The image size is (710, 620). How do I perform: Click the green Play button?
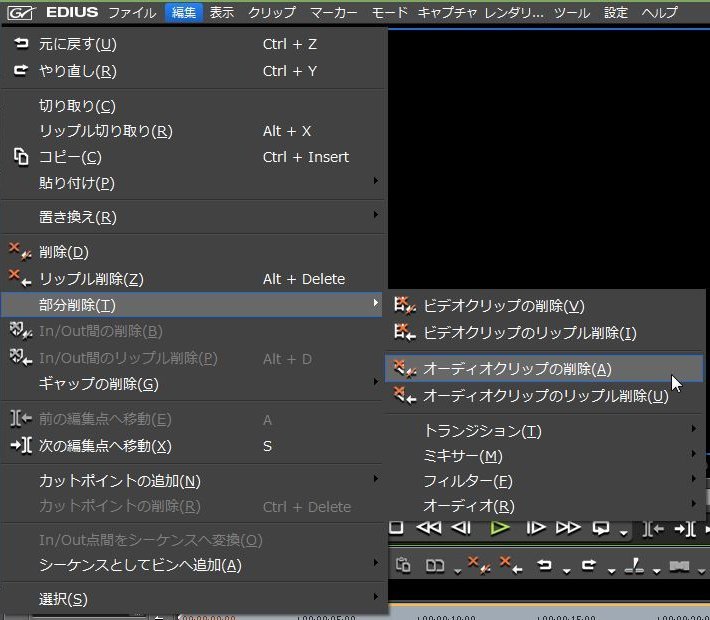click(499, 528)
